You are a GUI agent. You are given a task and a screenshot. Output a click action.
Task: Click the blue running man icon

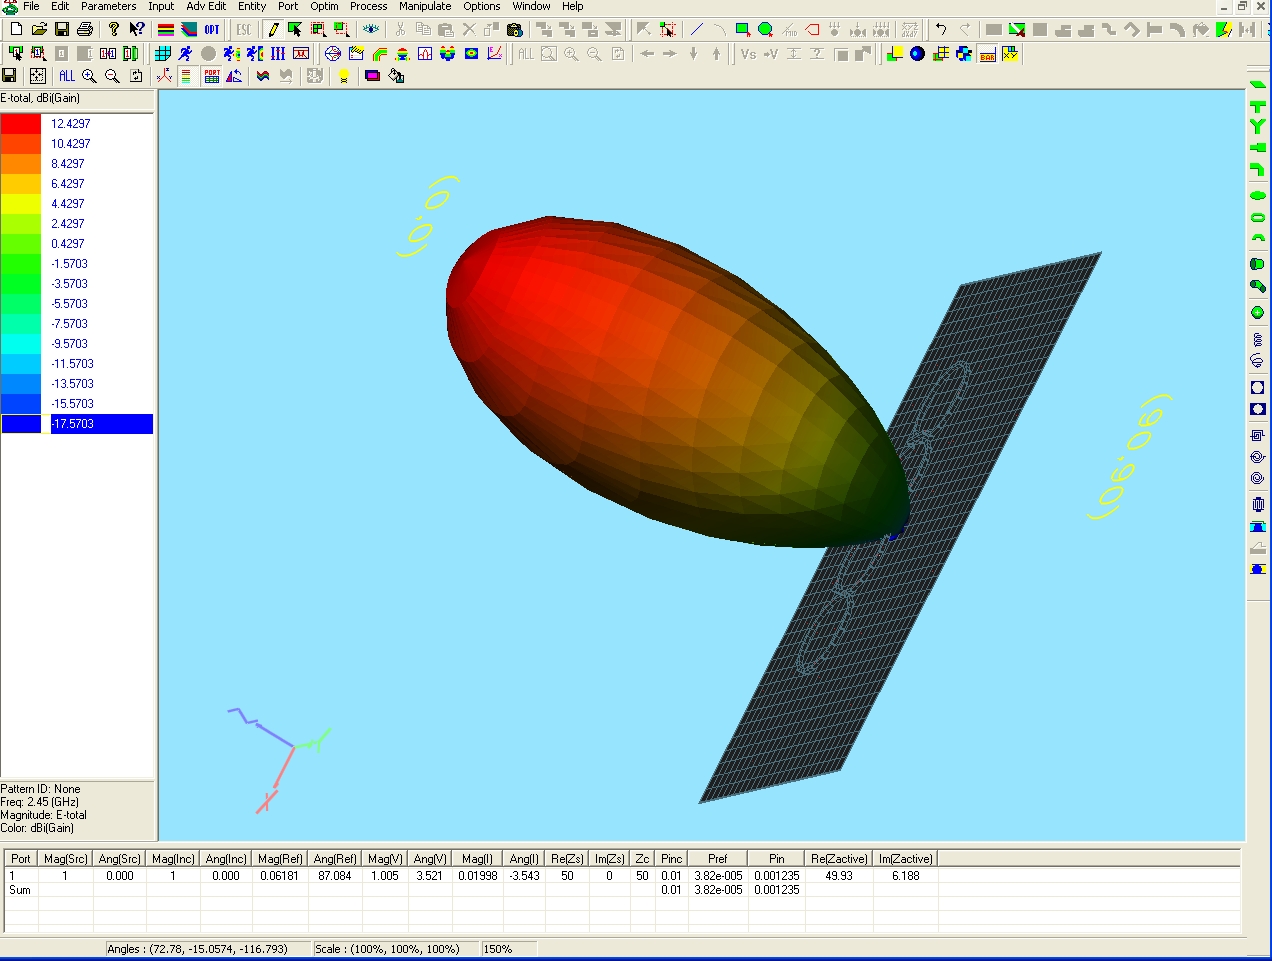click(185, 53)
